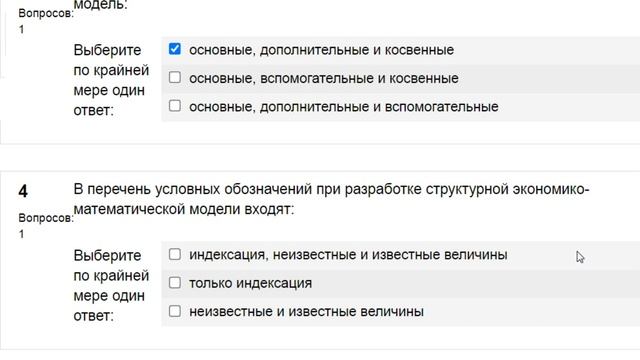Image resolution: width=640 pixels, height=360 pixels.
Task: Click answer text 'основные, дополнительные и вспомогательные'
Action: [x=344, y=107]
